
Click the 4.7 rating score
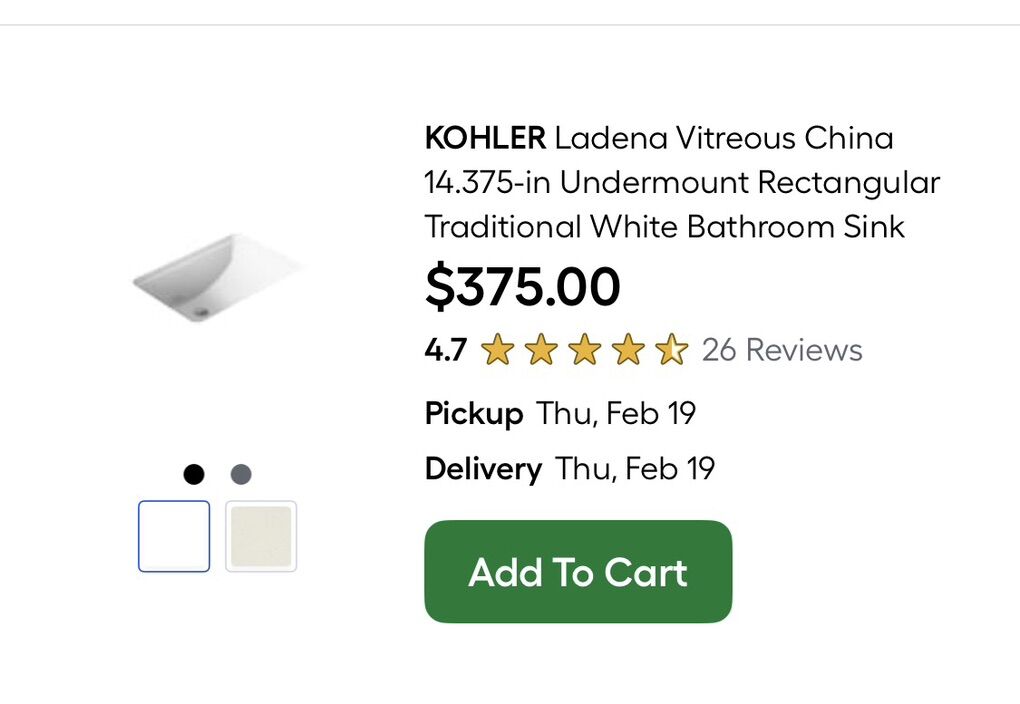(x=445, y=350)
